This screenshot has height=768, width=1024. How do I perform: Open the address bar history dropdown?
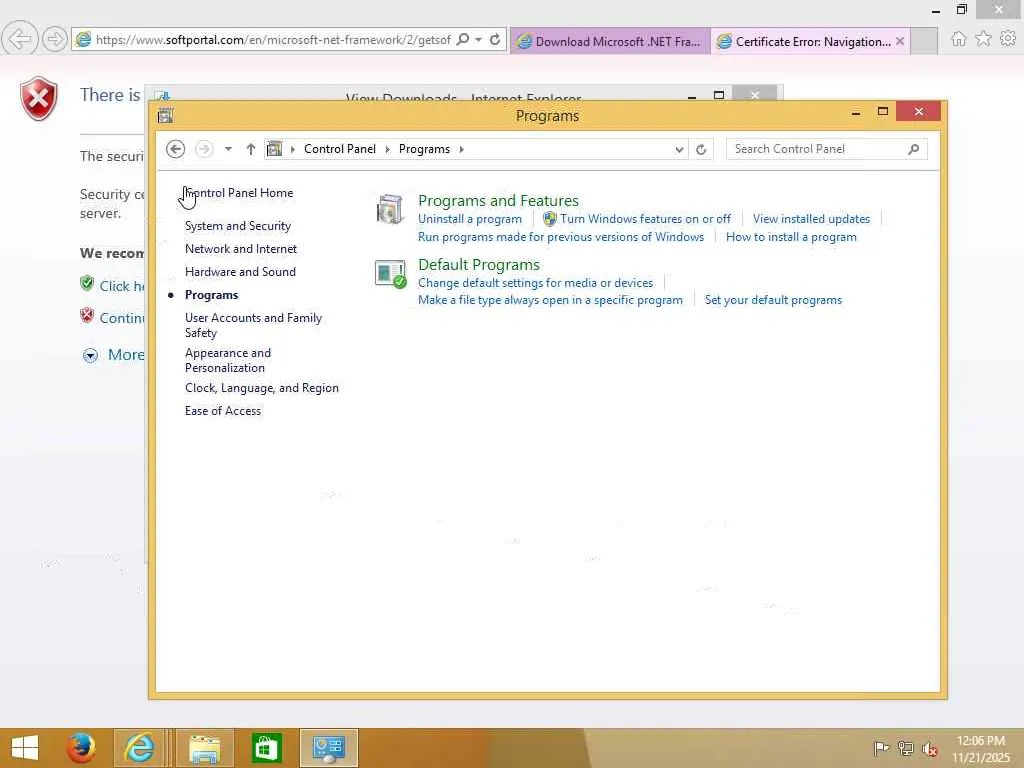(x=679, y=150)
